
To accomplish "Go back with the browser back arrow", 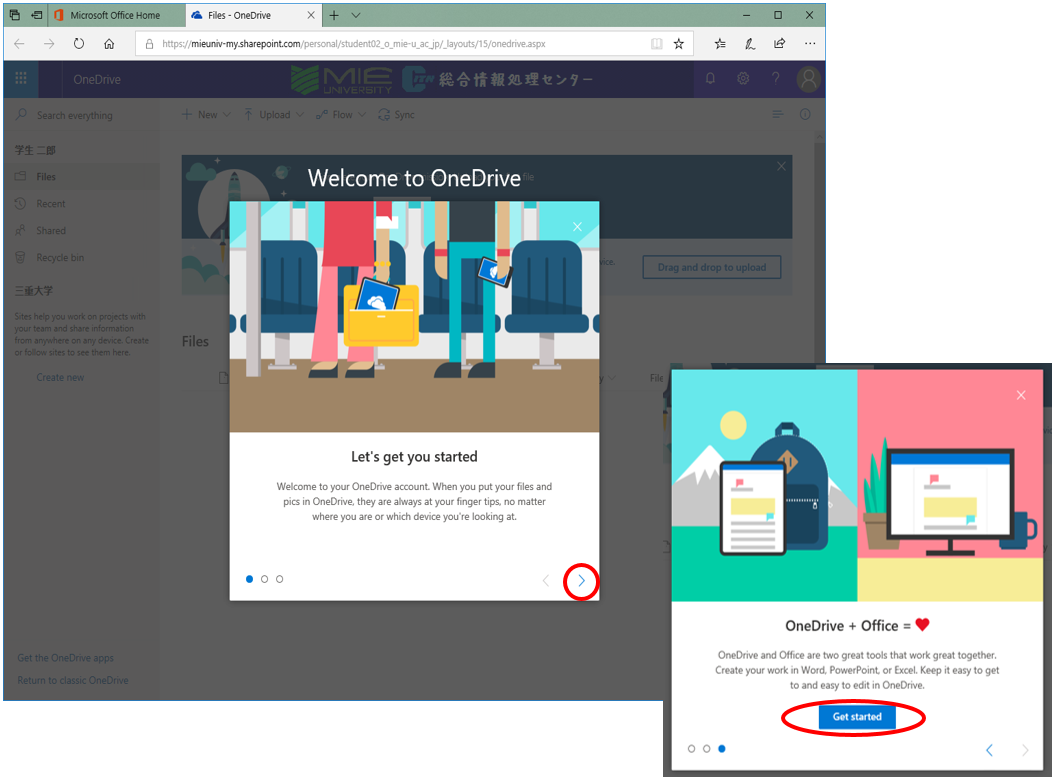I will [x=19, y=44].
